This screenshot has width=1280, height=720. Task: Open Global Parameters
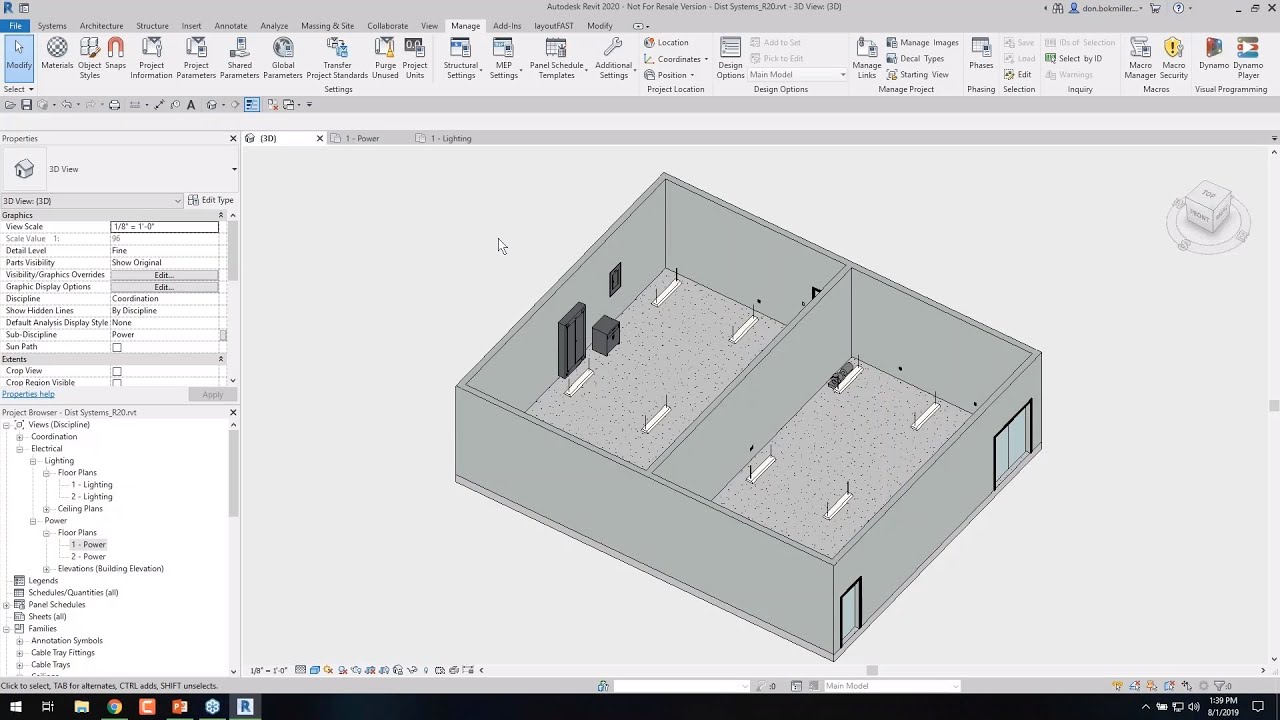pos(283,58)
